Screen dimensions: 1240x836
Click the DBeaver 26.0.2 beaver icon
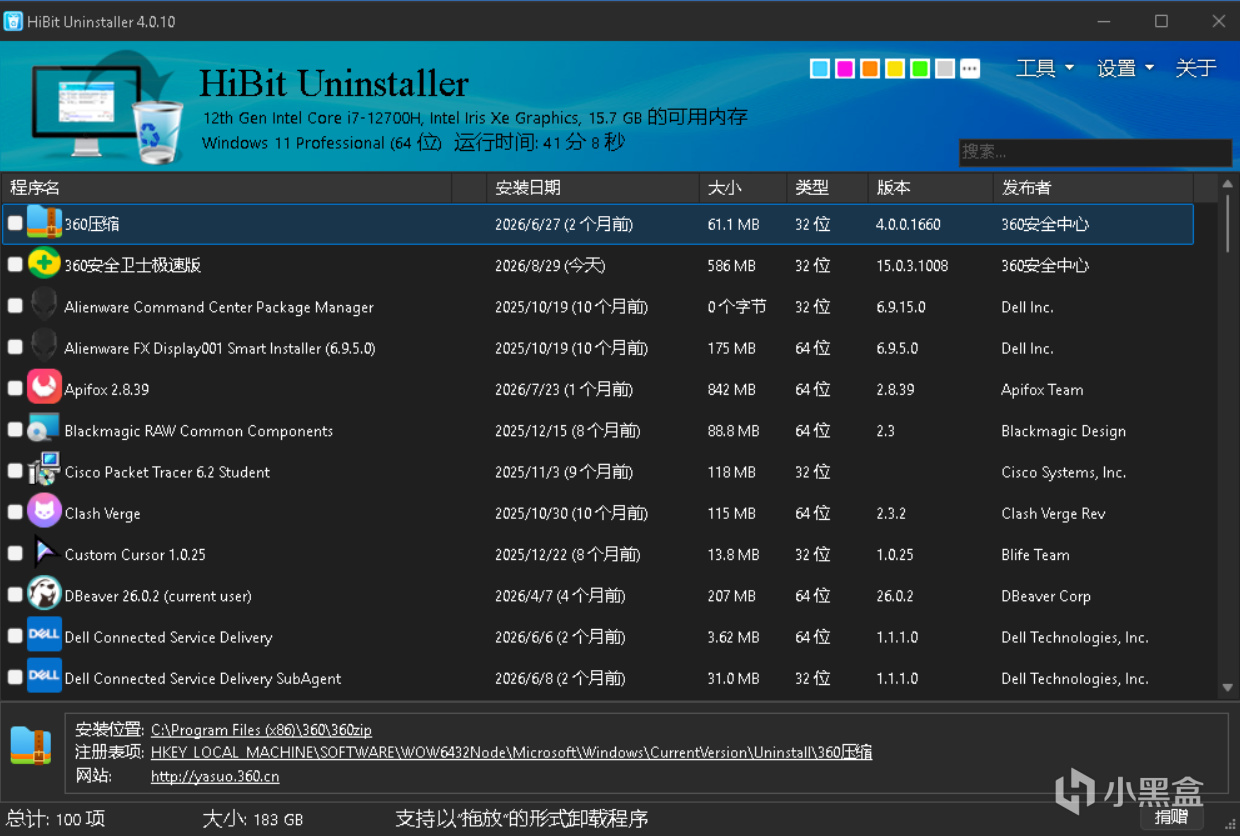pos(44,595)
